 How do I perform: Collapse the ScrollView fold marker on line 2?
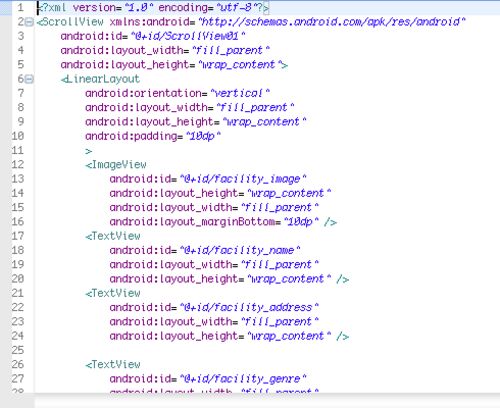29,22
